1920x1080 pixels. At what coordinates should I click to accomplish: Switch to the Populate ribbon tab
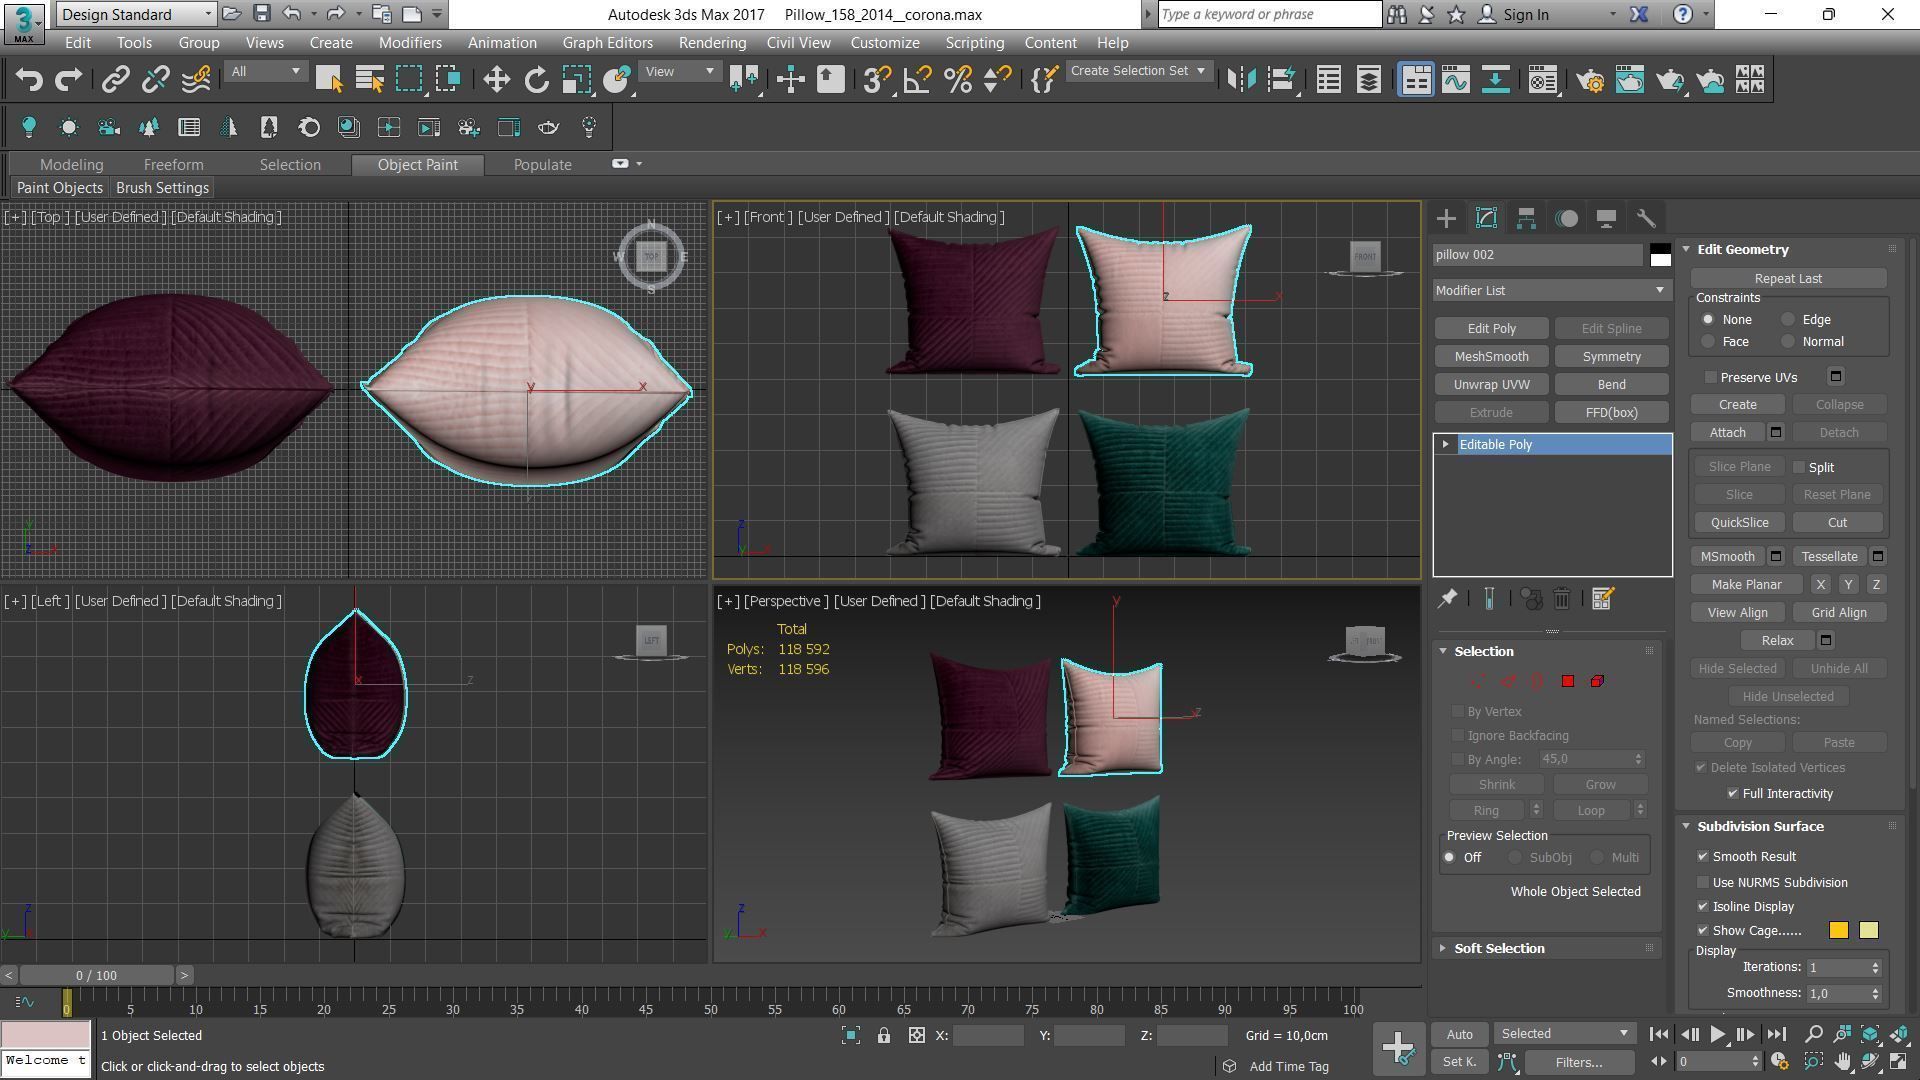tap(542, 165)
